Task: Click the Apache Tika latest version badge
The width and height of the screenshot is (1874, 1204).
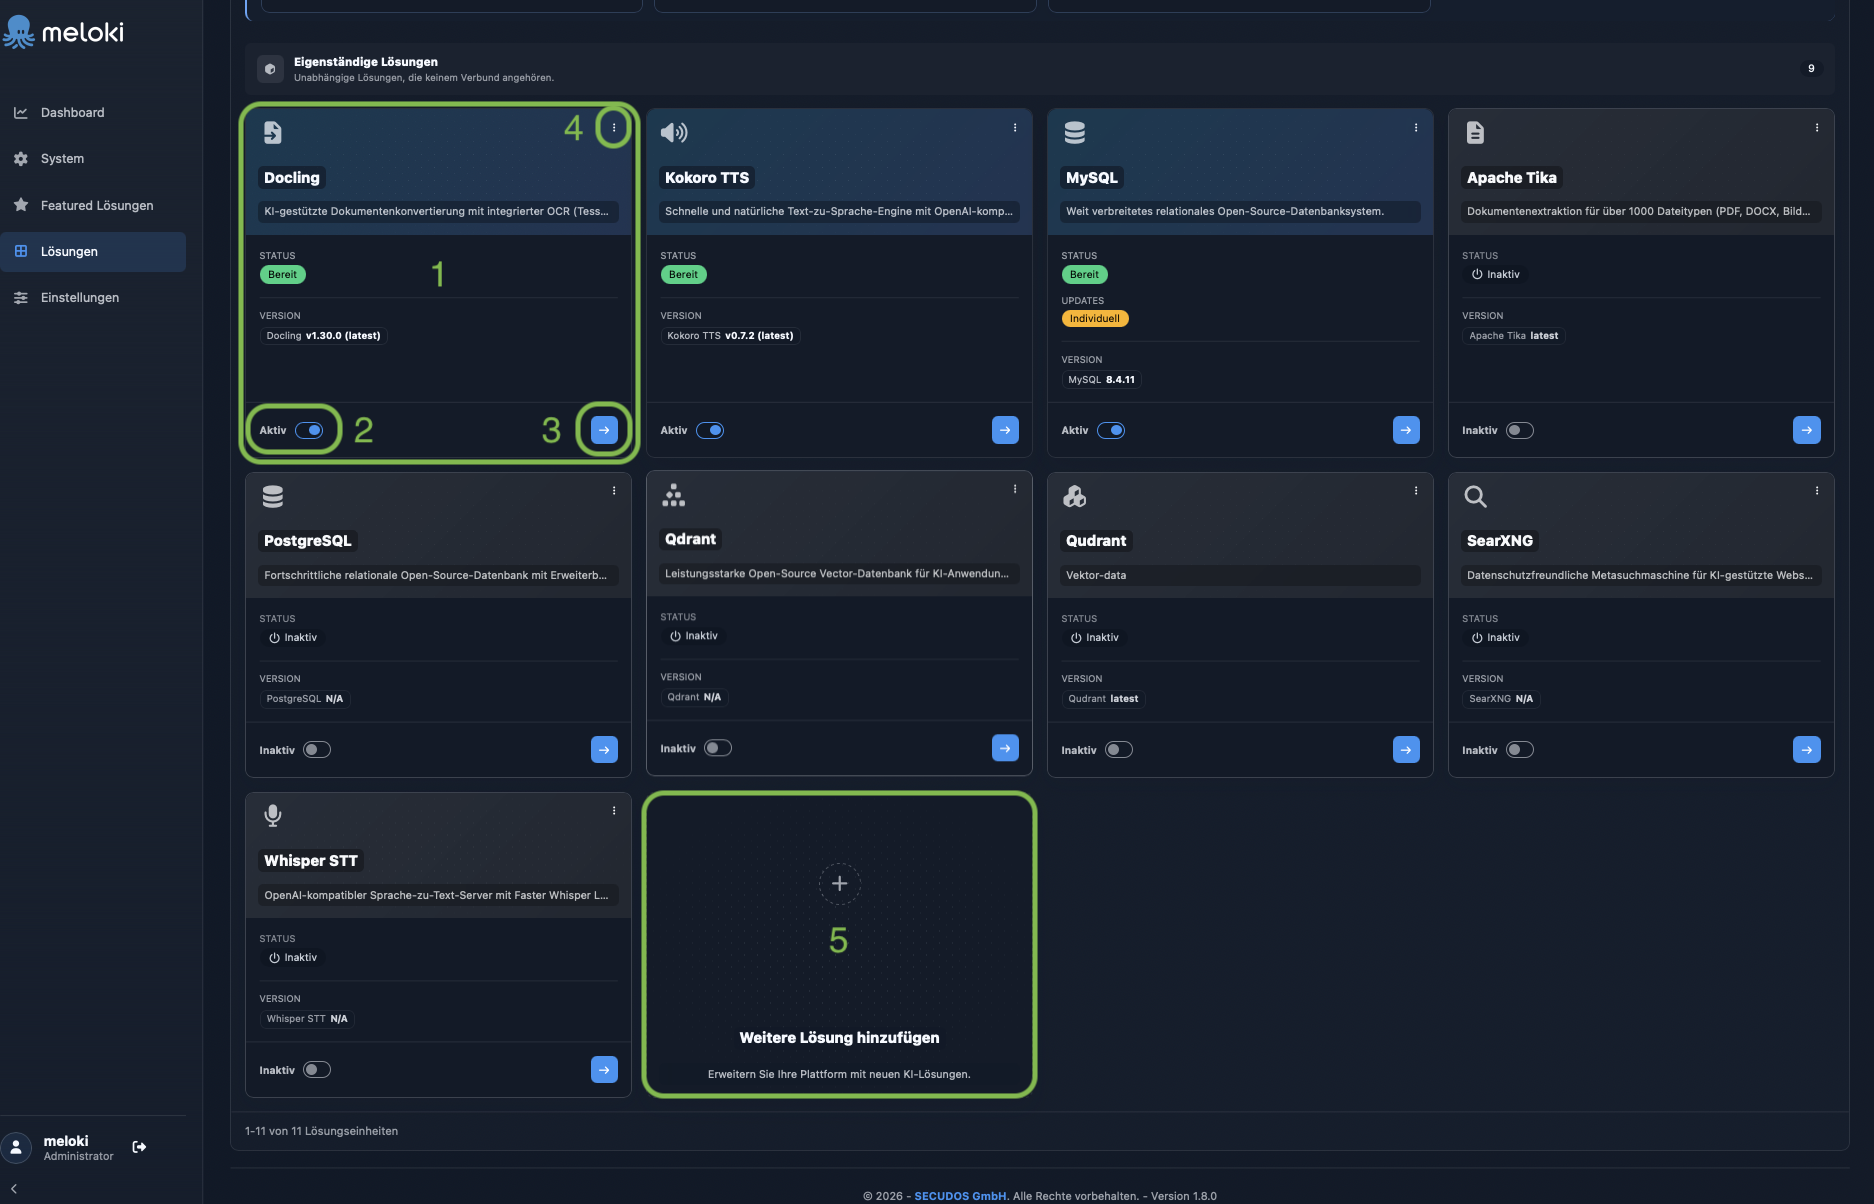Action: (1513, 336)
